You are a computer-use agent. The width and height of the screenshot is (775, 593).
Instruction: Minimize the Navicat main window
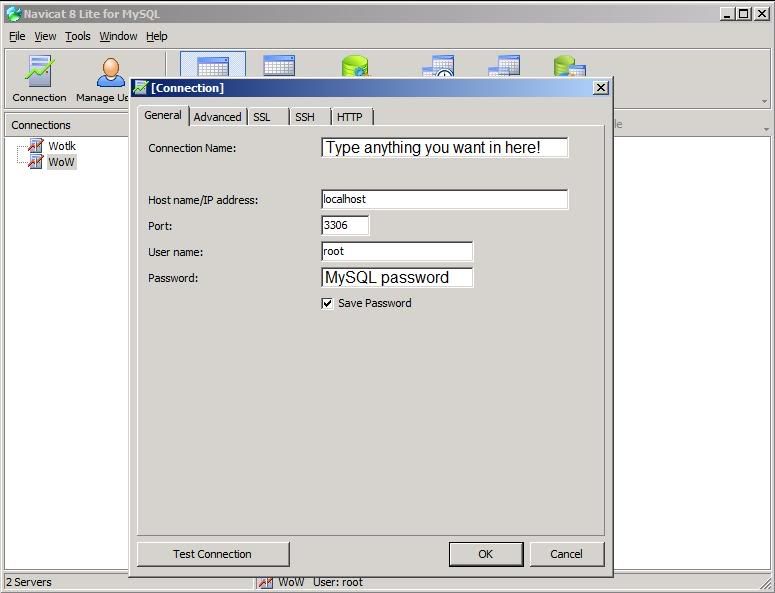point(727,14)
